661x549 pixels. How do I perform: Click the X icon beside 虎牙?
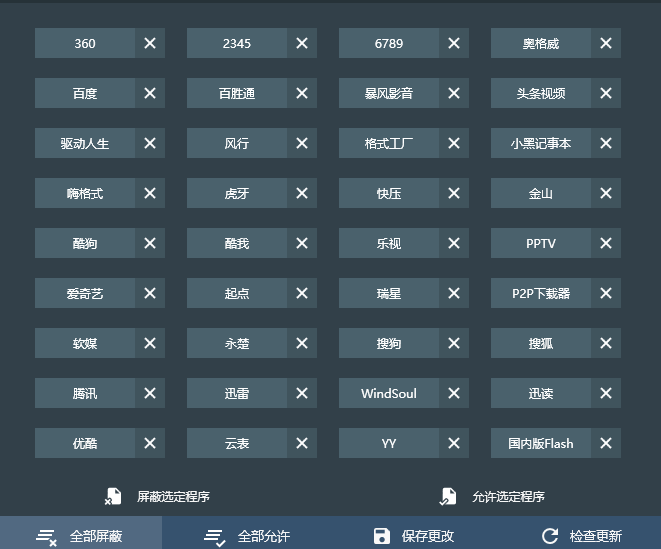[302, 193]
